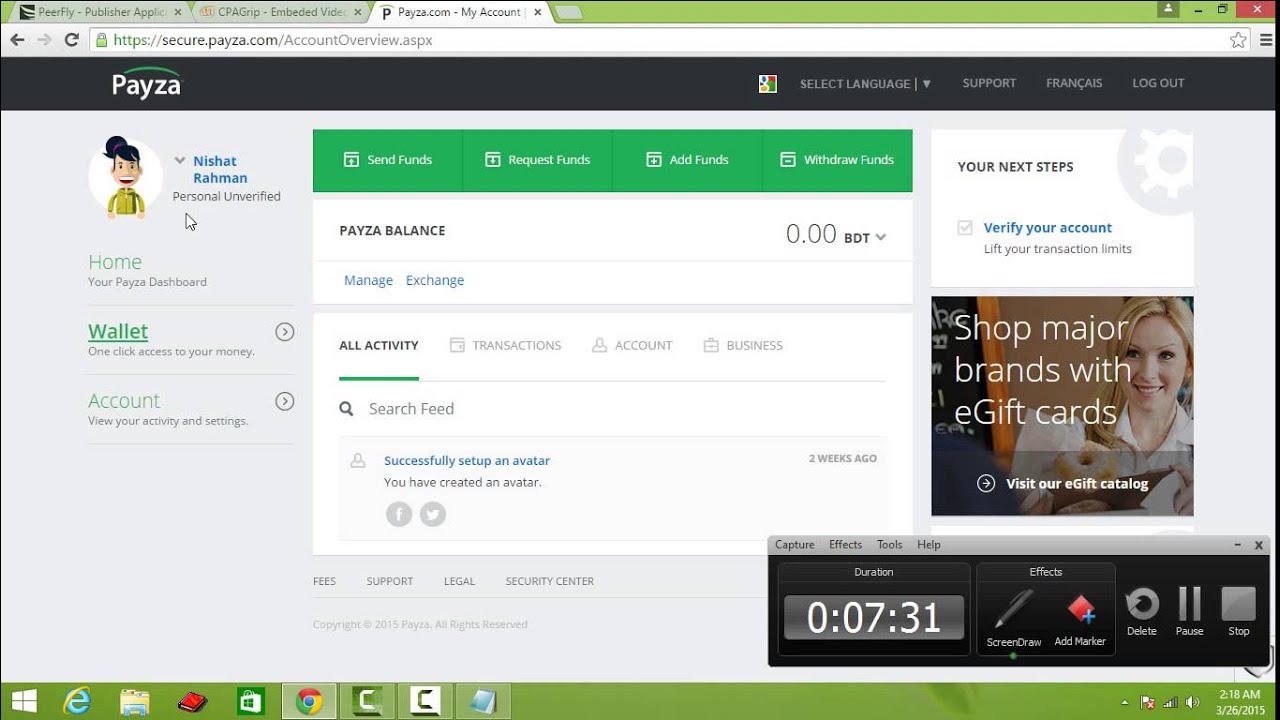Screen dimensions: 1280x720
Task: Click the Add Funds button
Action: 687,160
